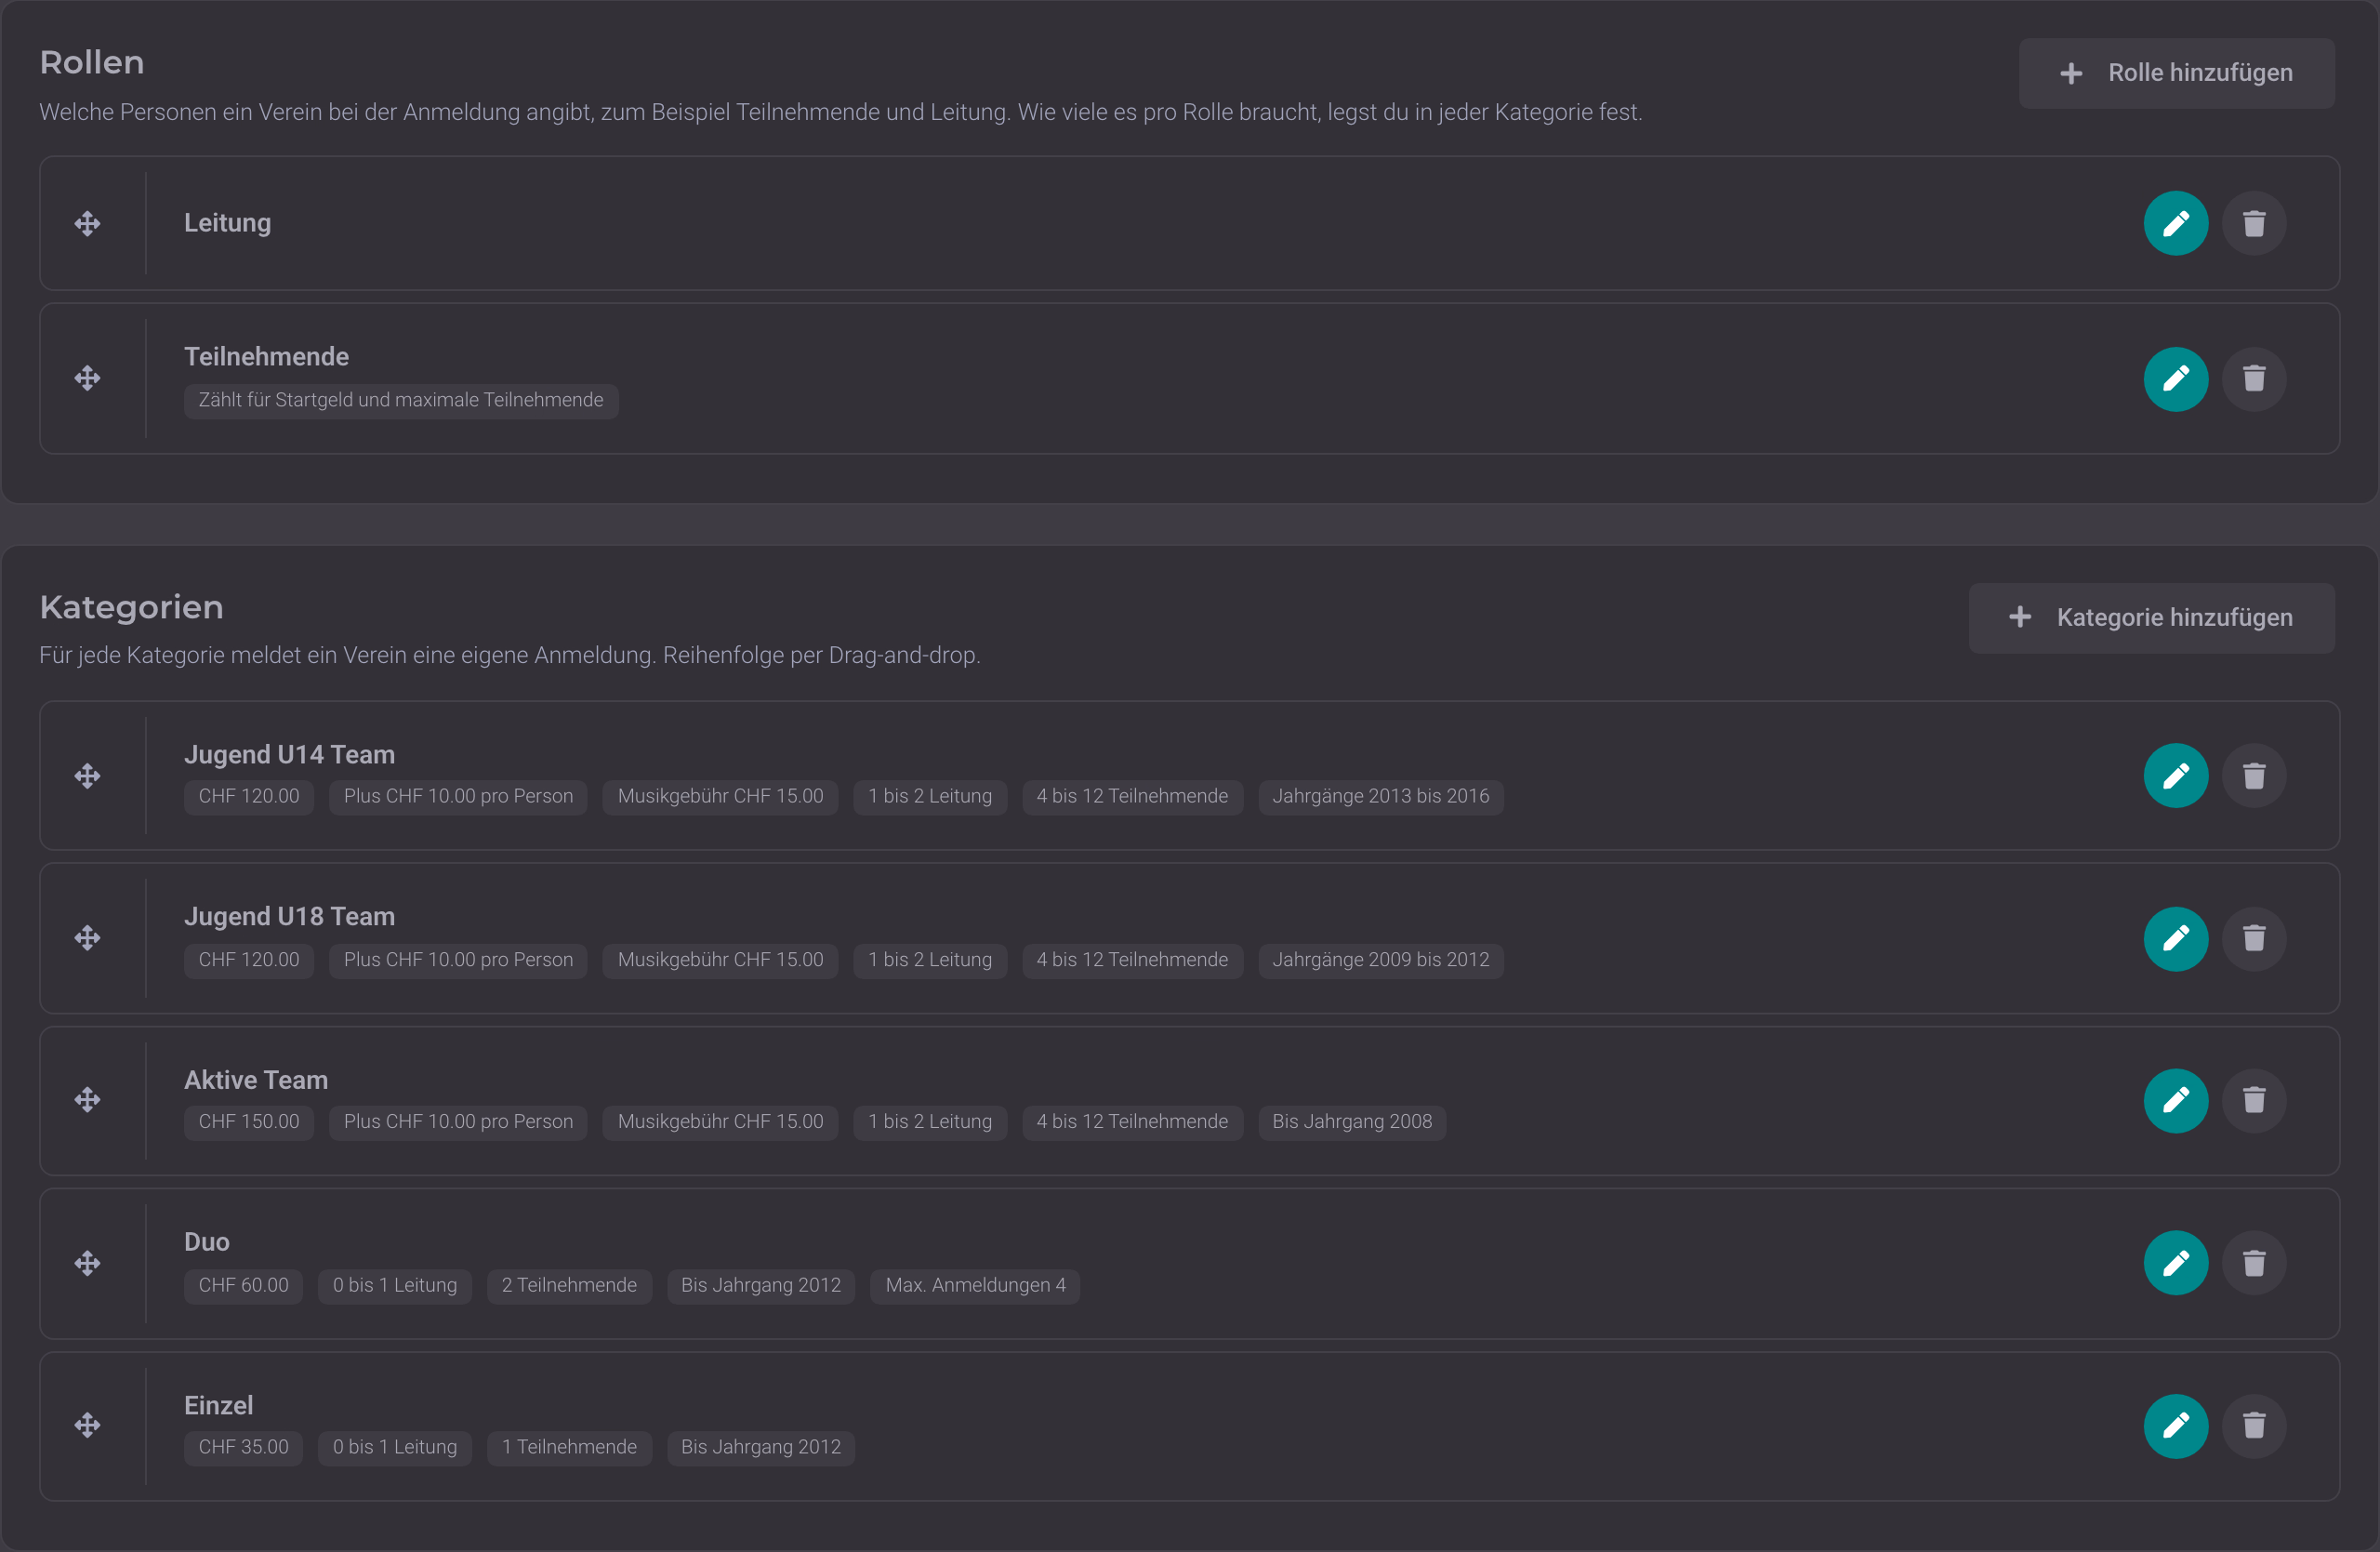This screenshot has height=1552, width=2380.
Task: Click the Kategorie hinzufügen button
Action: (2151, 618)
